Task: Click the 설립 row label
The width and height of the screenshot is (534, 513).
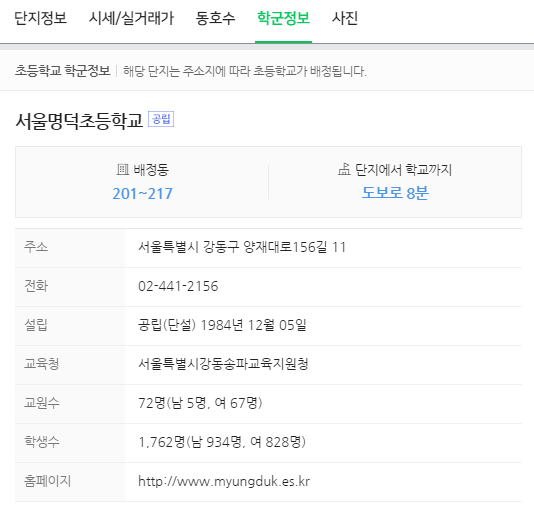Action: pos(36,325)
